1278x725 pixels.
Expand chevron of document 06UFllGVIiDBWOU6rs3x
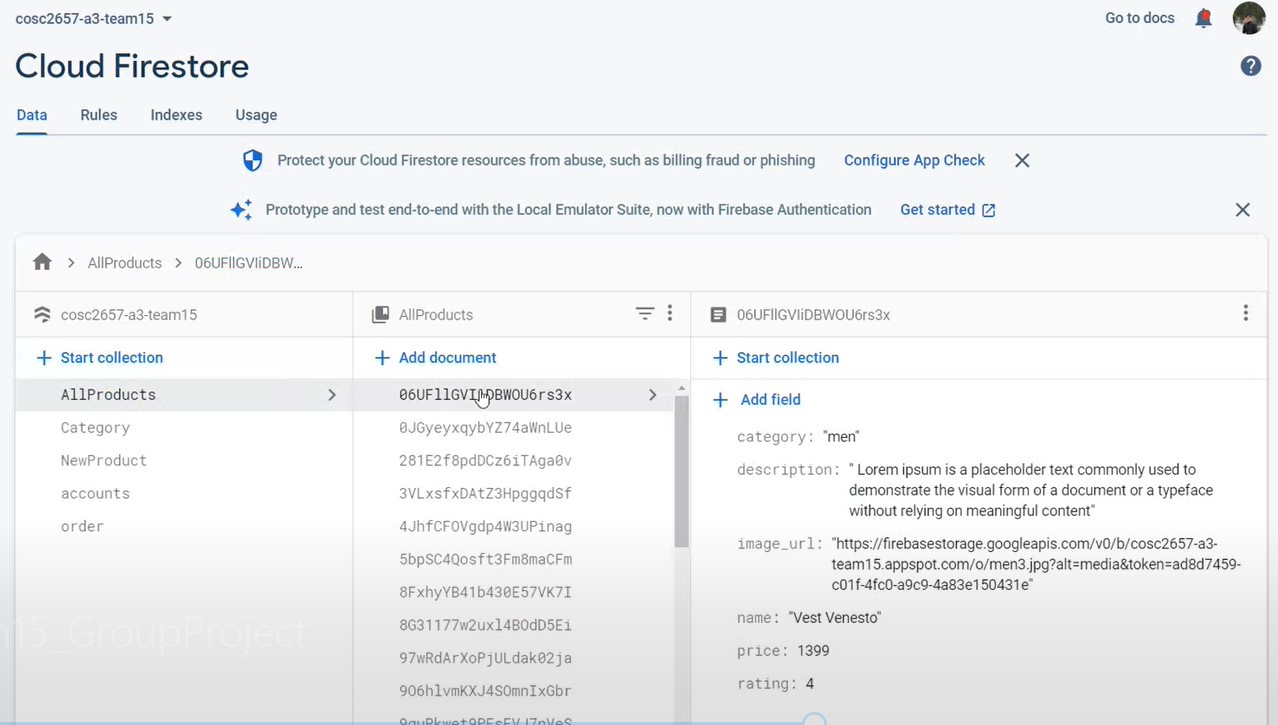click(652, 395)
